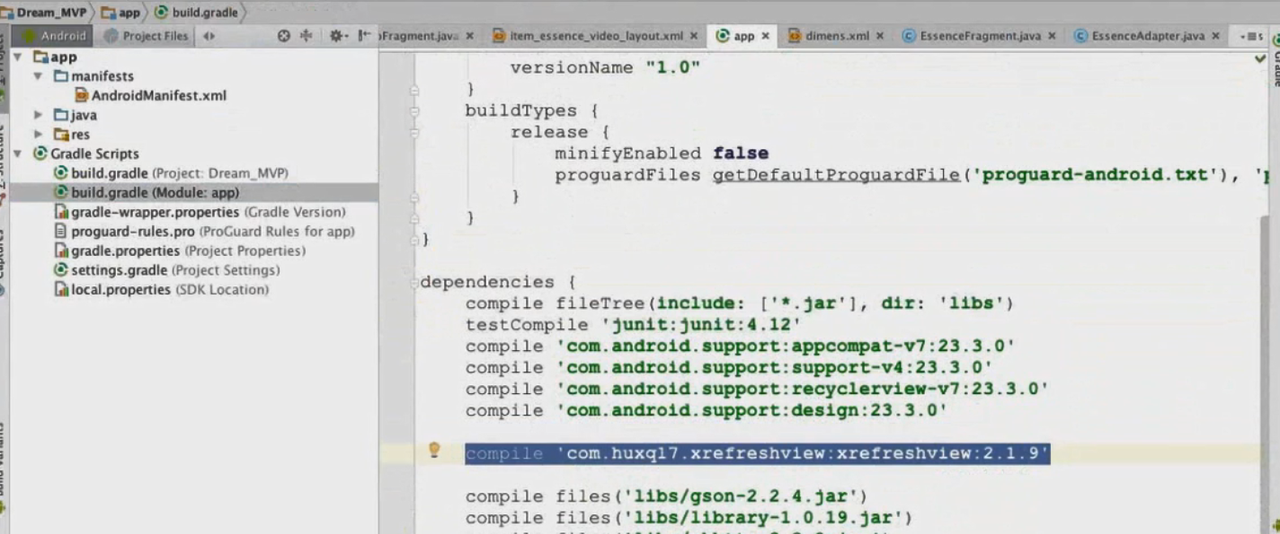The width and height of the screenshot is (1280, 534).
Task: Collapse the manifests folder
Action: [x=38, y=76]
